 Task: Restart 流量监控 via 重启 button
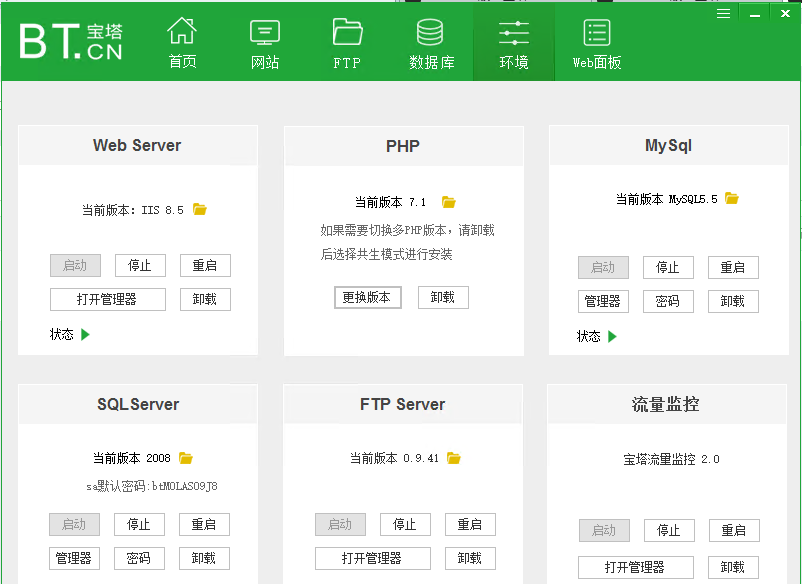click(x=734, y=530)
